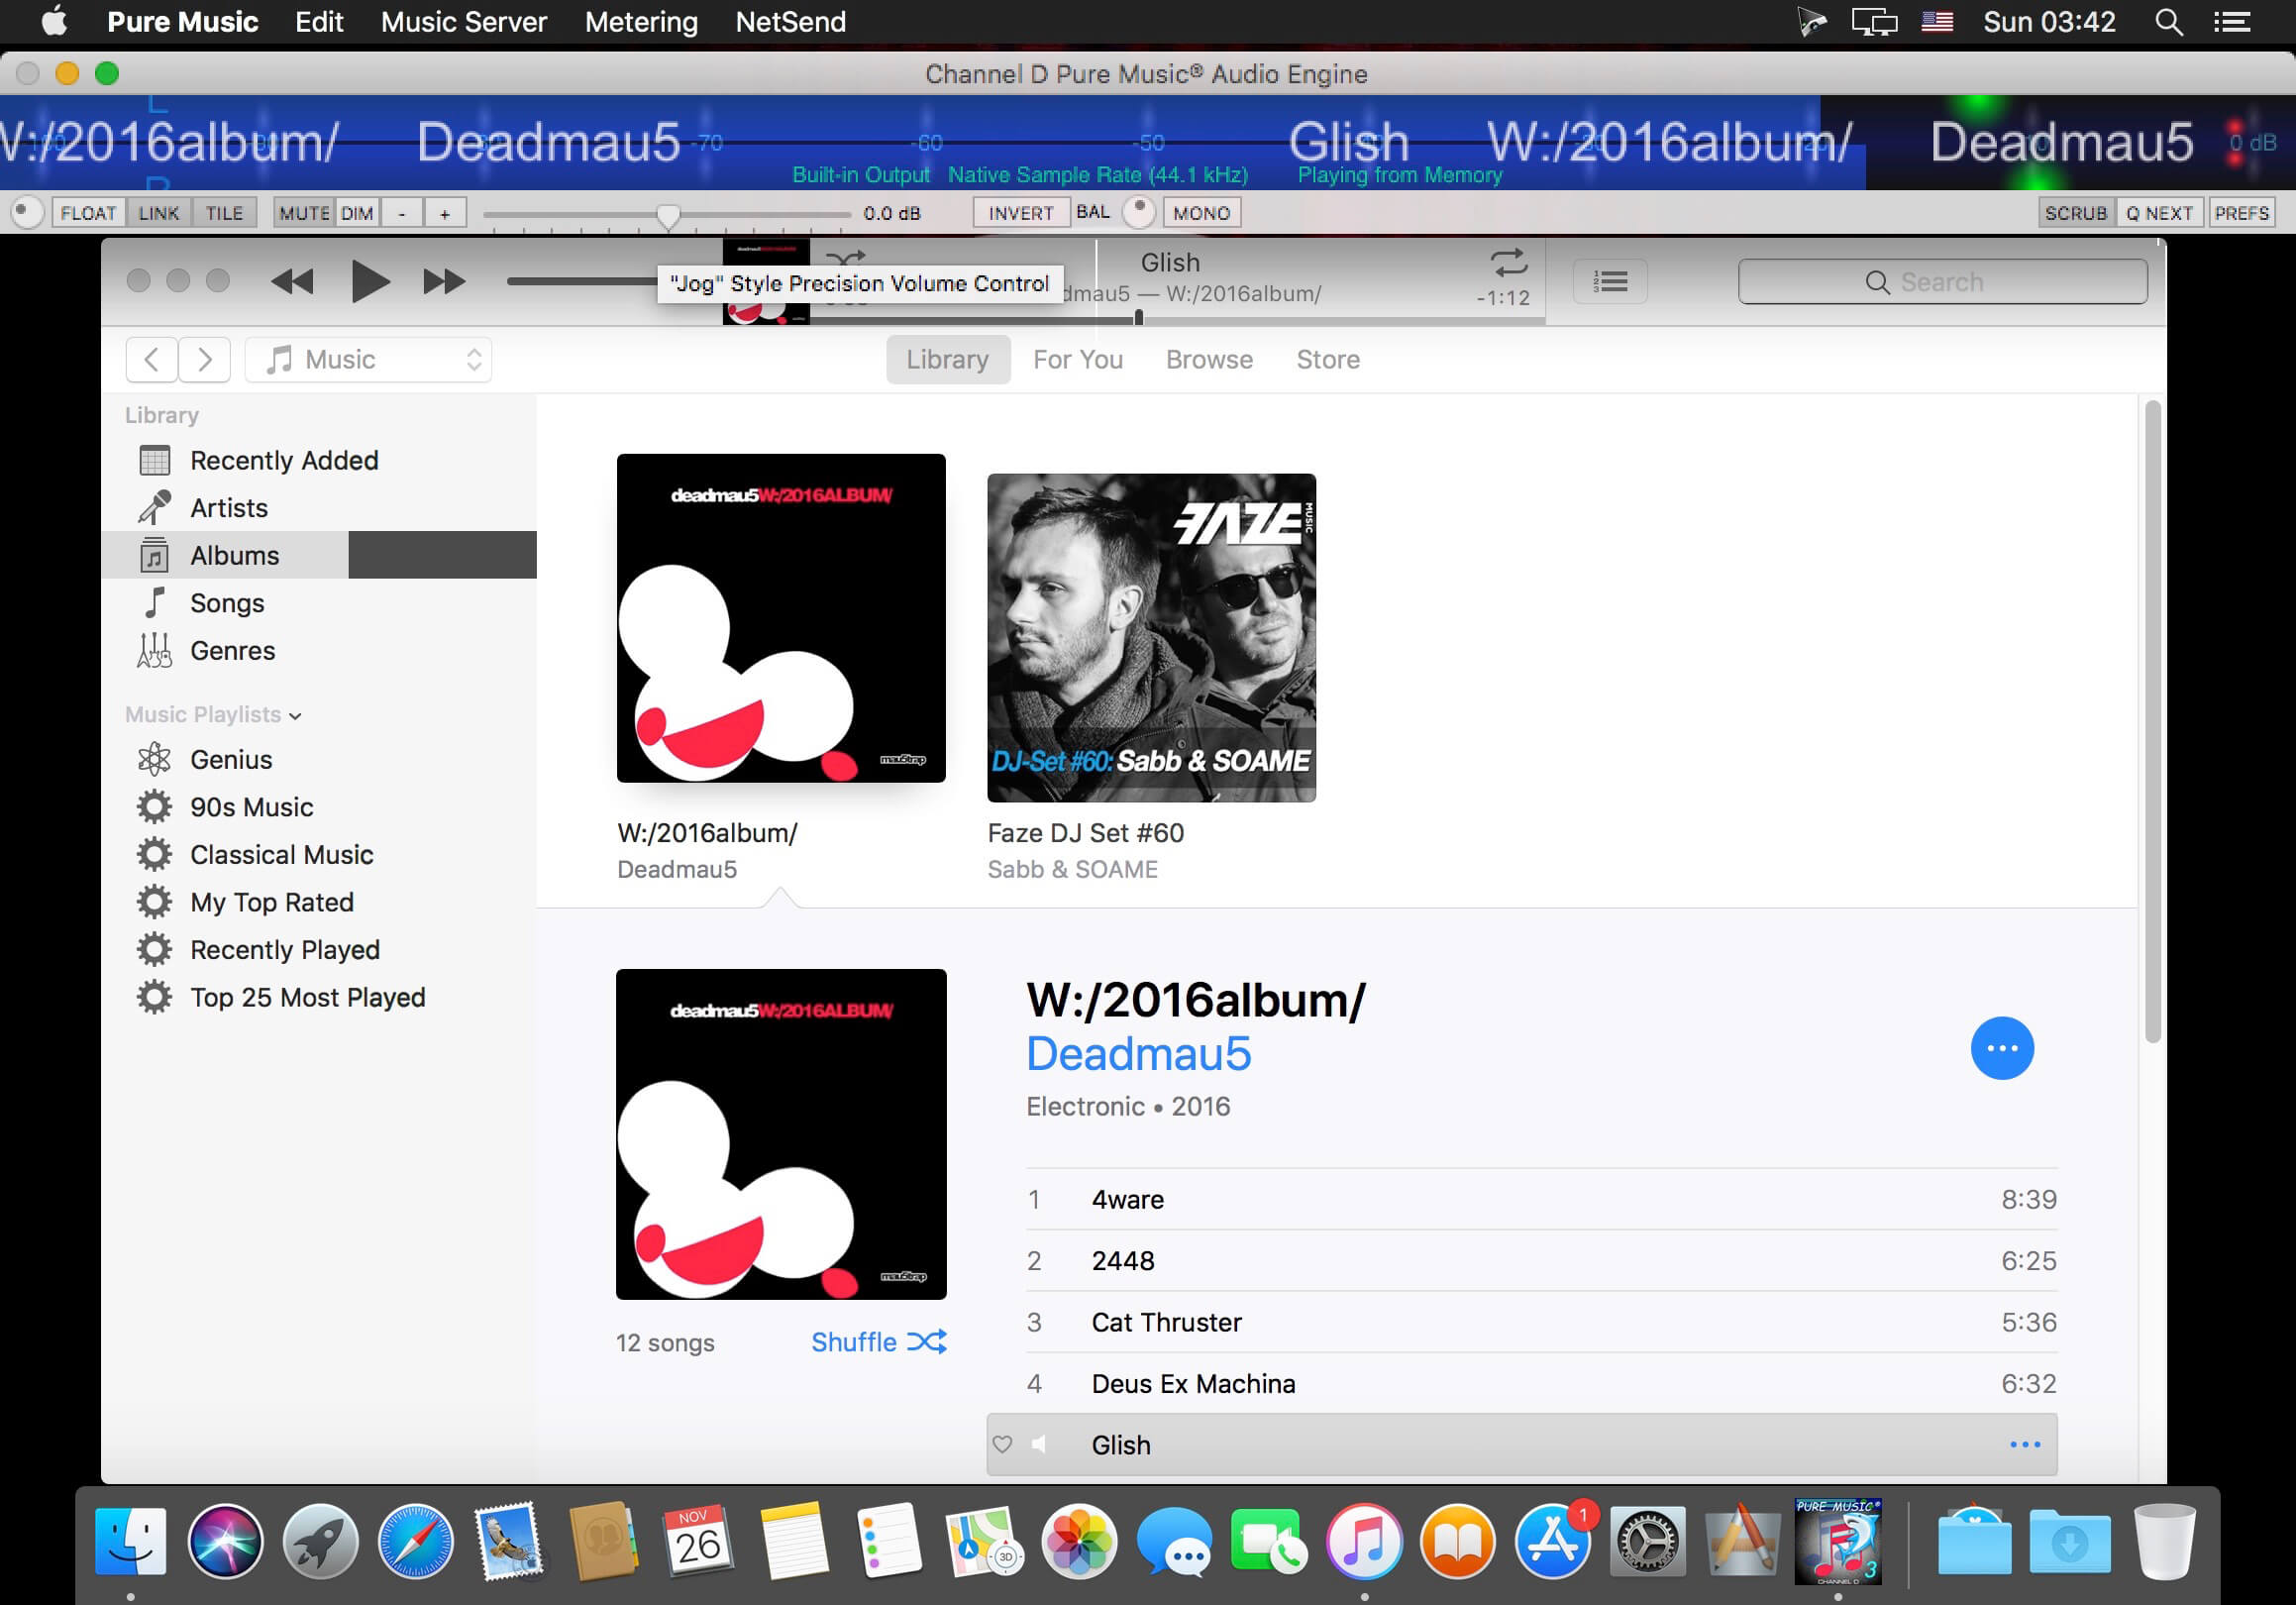Open the Music media type dropdown
The height and width of the screenshot is (1605, 2296).
tap(369, 360)
